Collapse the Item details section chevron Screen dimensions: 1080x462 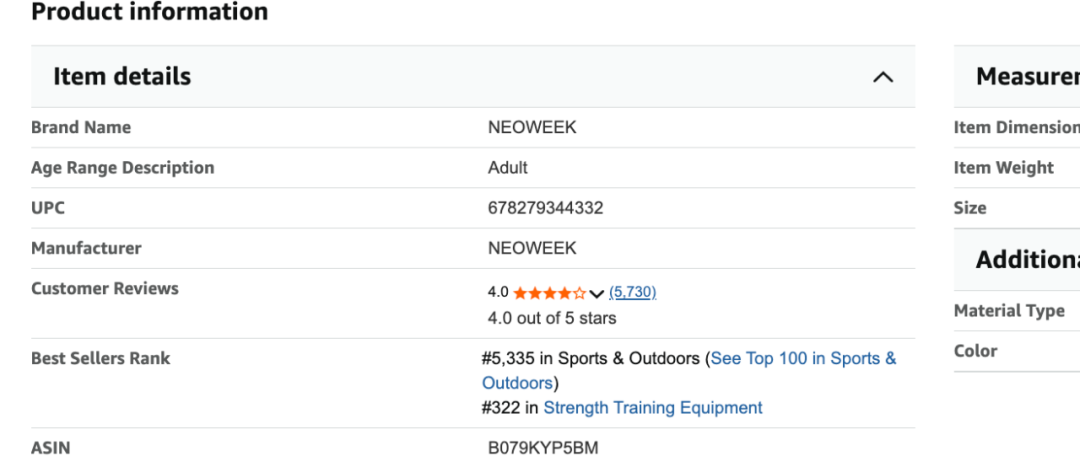coord(882,77)
